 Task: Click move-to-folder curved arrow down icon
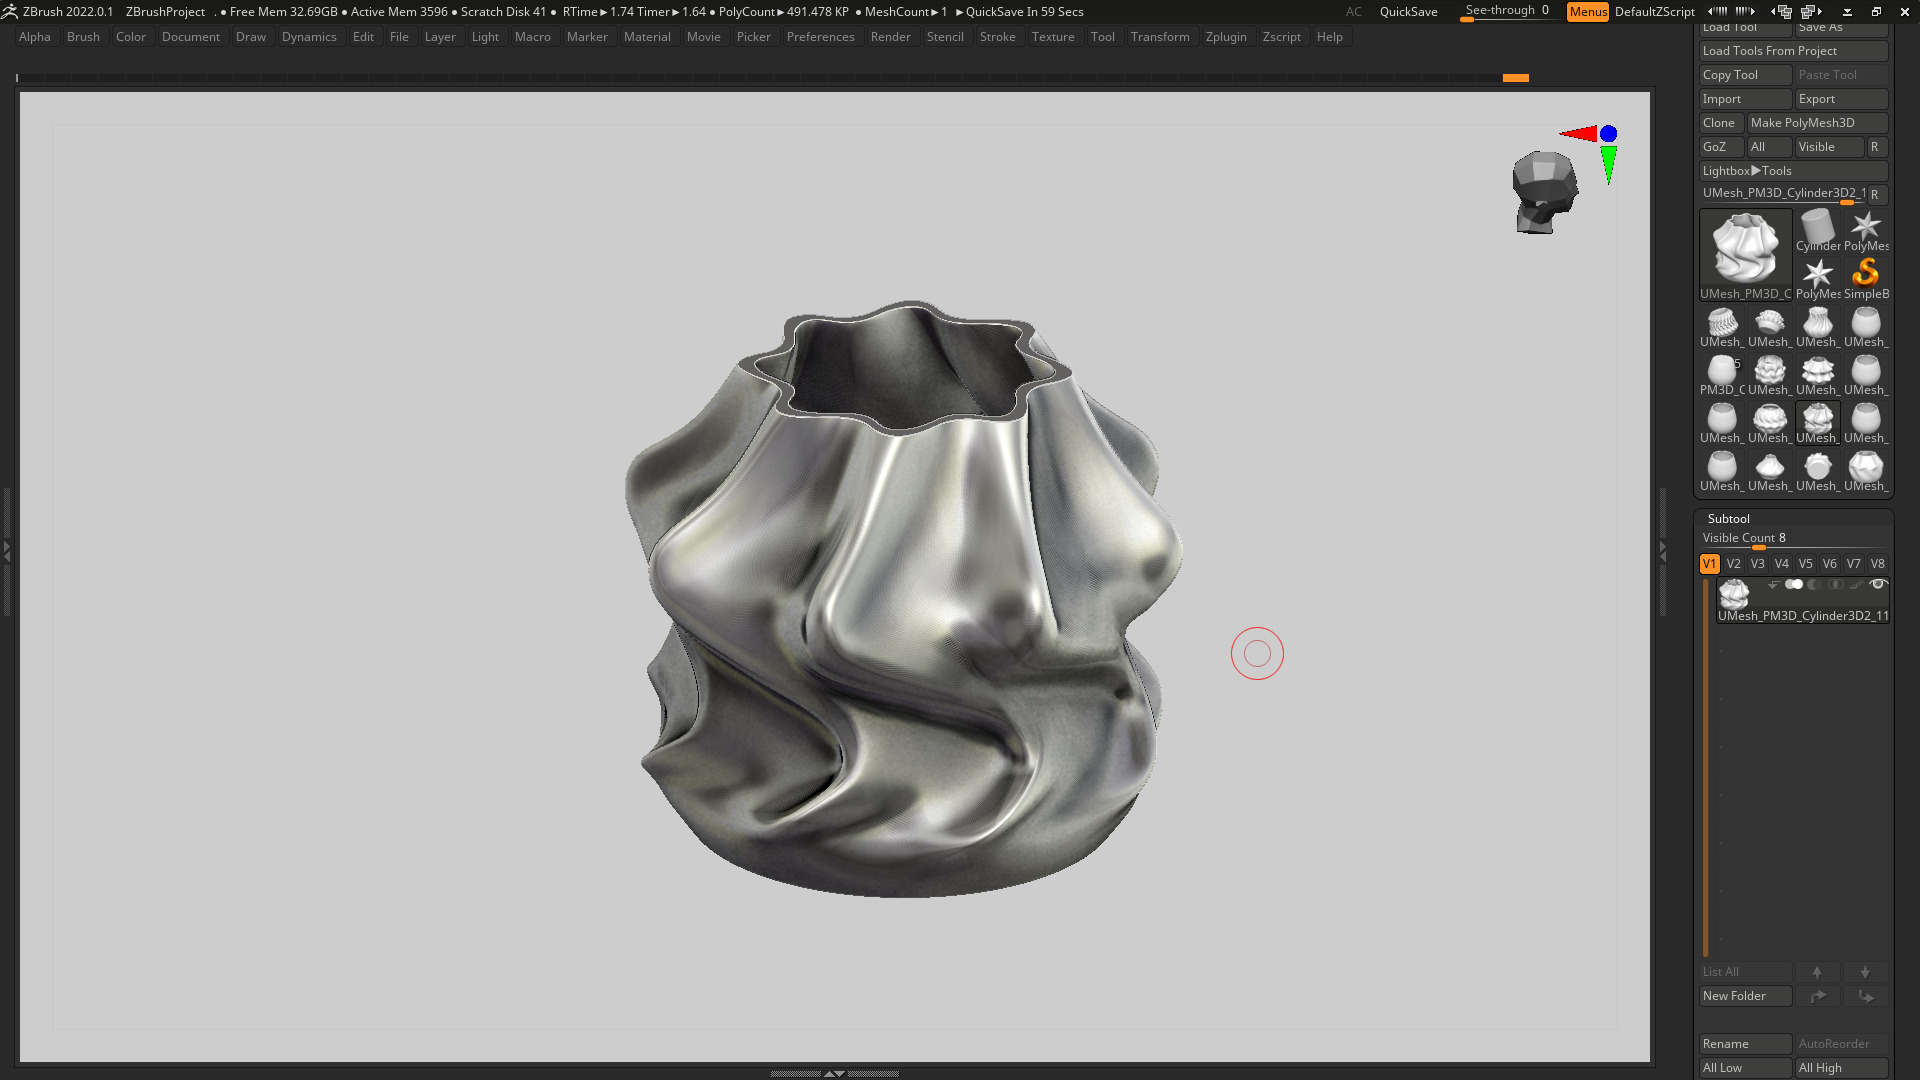[x=1865, y=996]
